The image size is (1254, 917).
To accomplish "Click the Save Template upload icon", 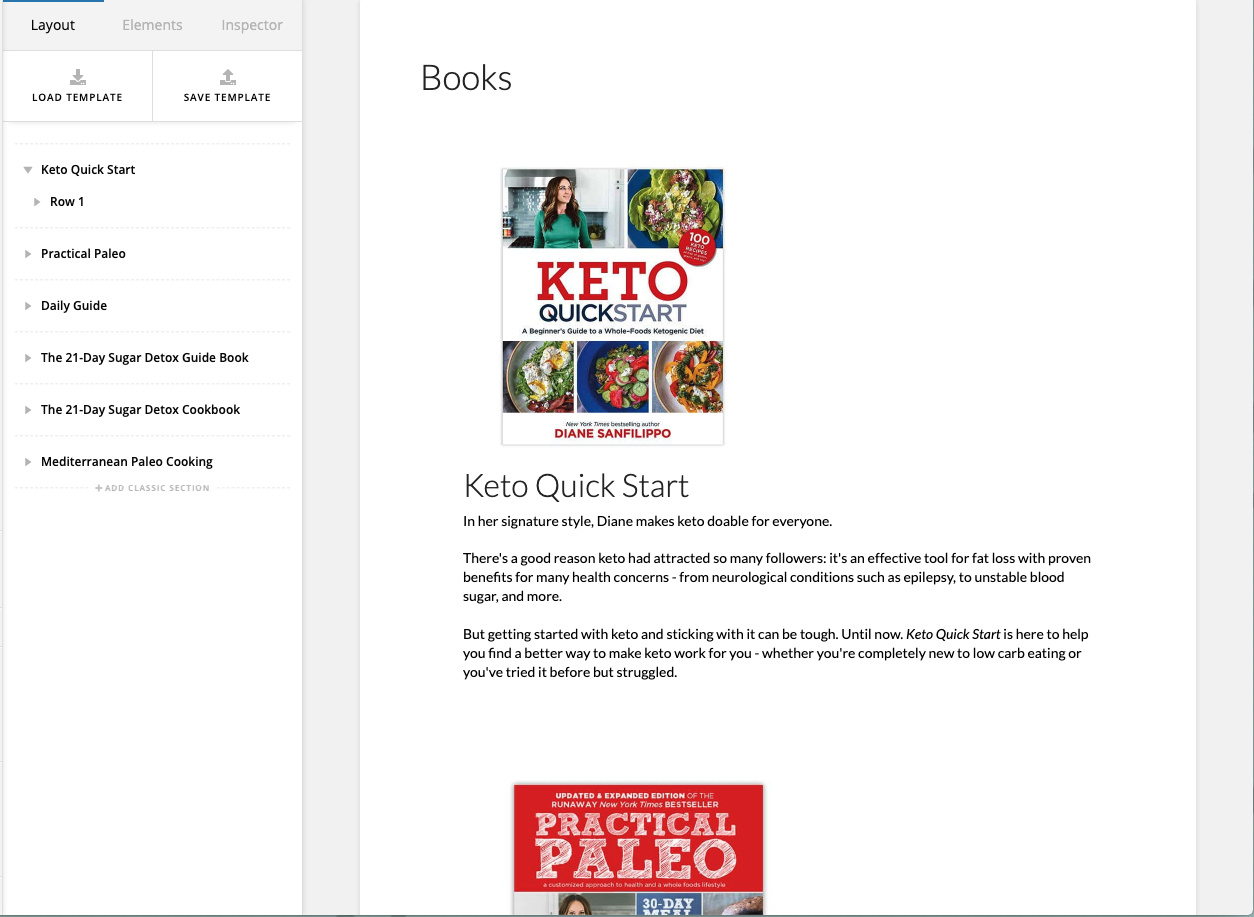I will click(227, 77).
